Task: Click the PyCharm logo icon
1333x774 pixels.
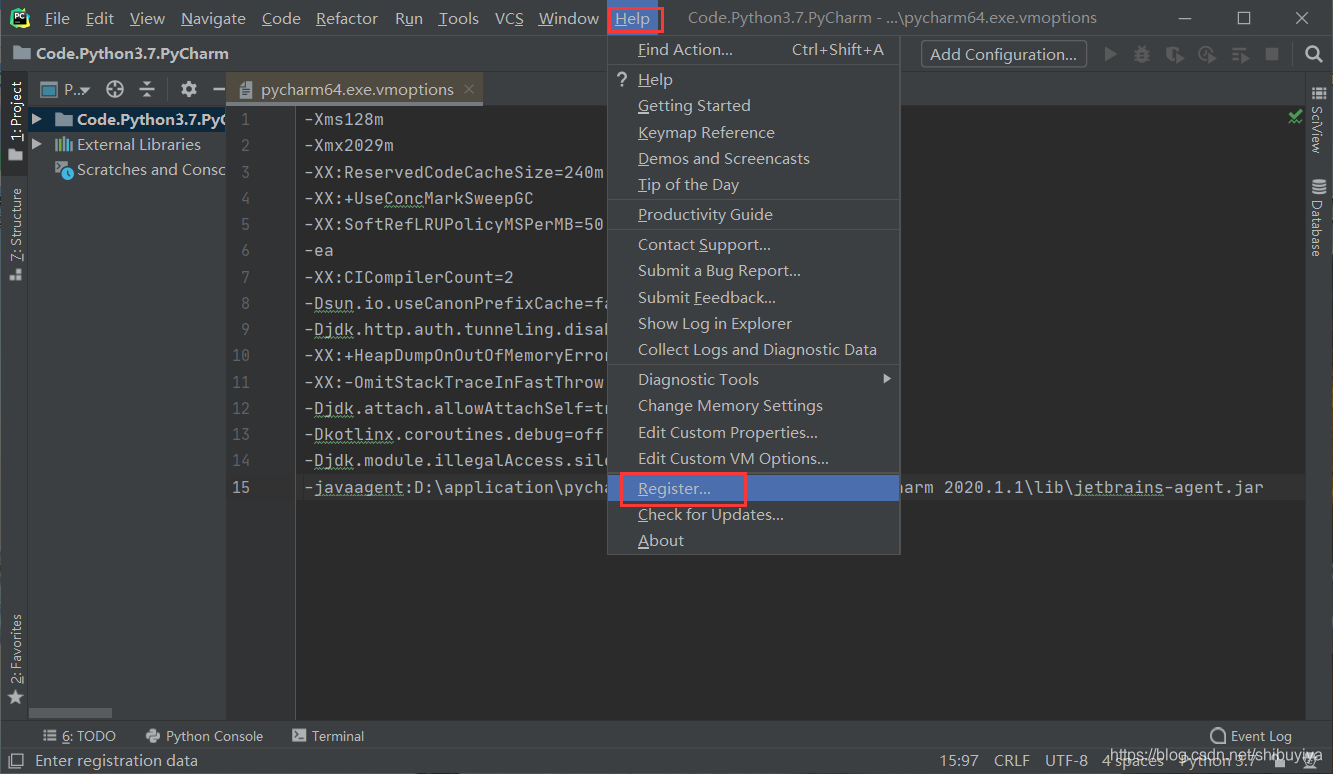Action: tap(19, 18)
